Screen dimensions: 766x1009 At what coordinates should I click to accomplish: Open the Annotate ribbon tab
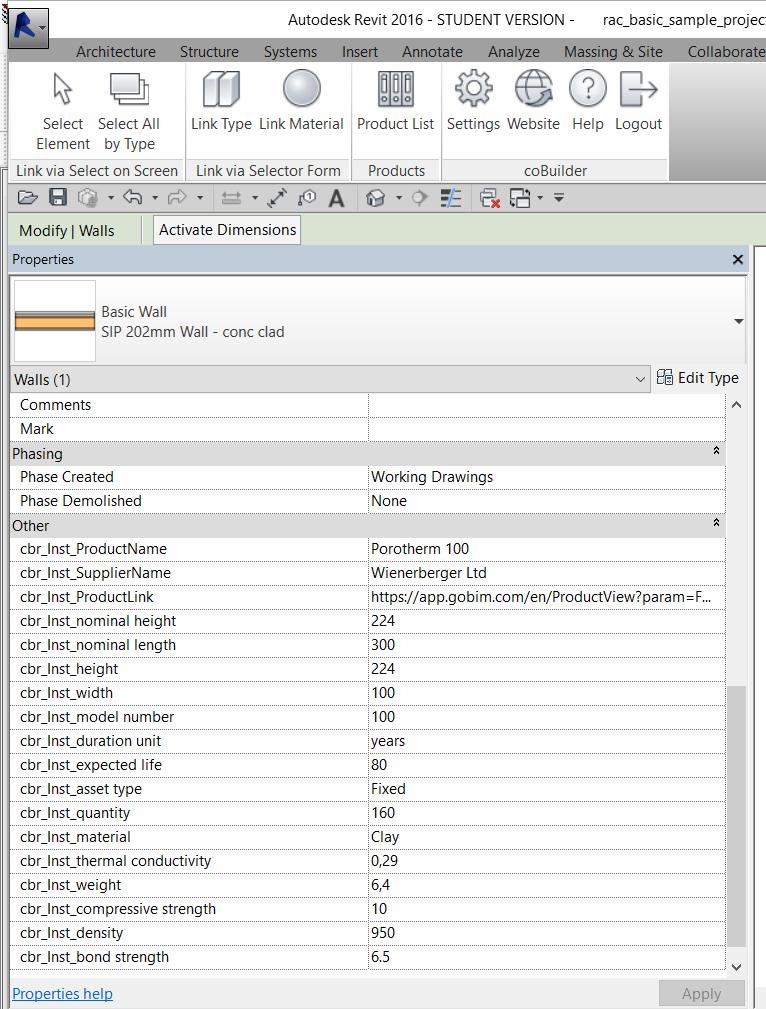(x=432, y=51)
